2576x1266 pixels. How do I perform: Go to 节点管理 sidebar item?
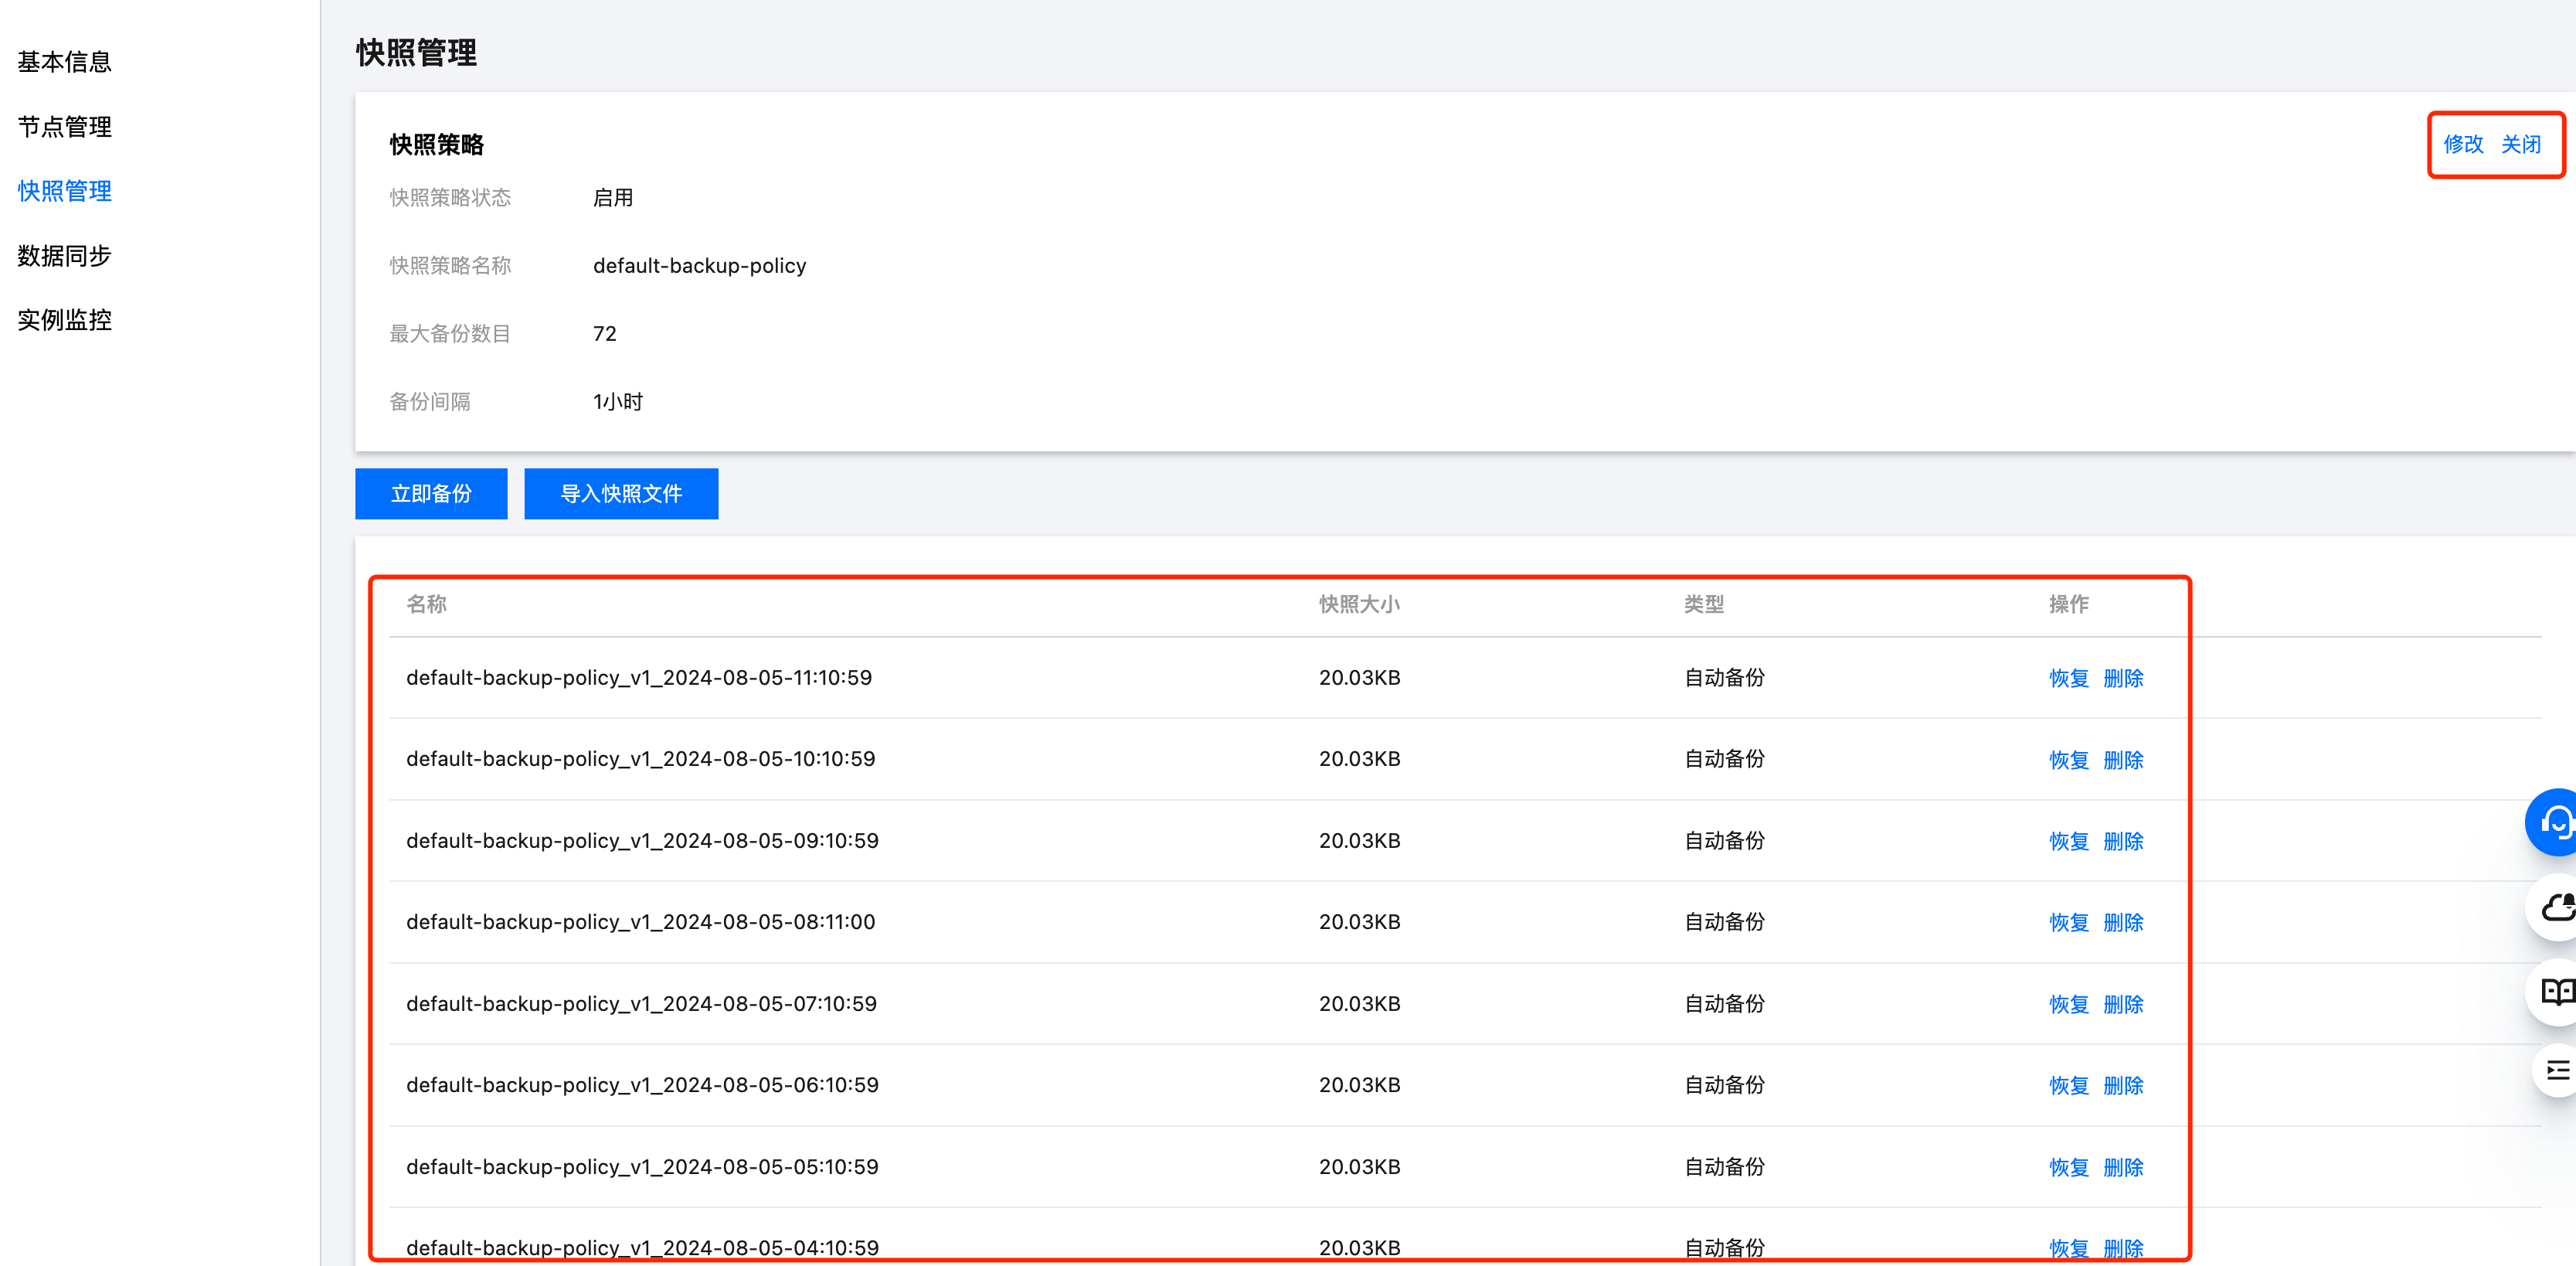tap(64, 127)
